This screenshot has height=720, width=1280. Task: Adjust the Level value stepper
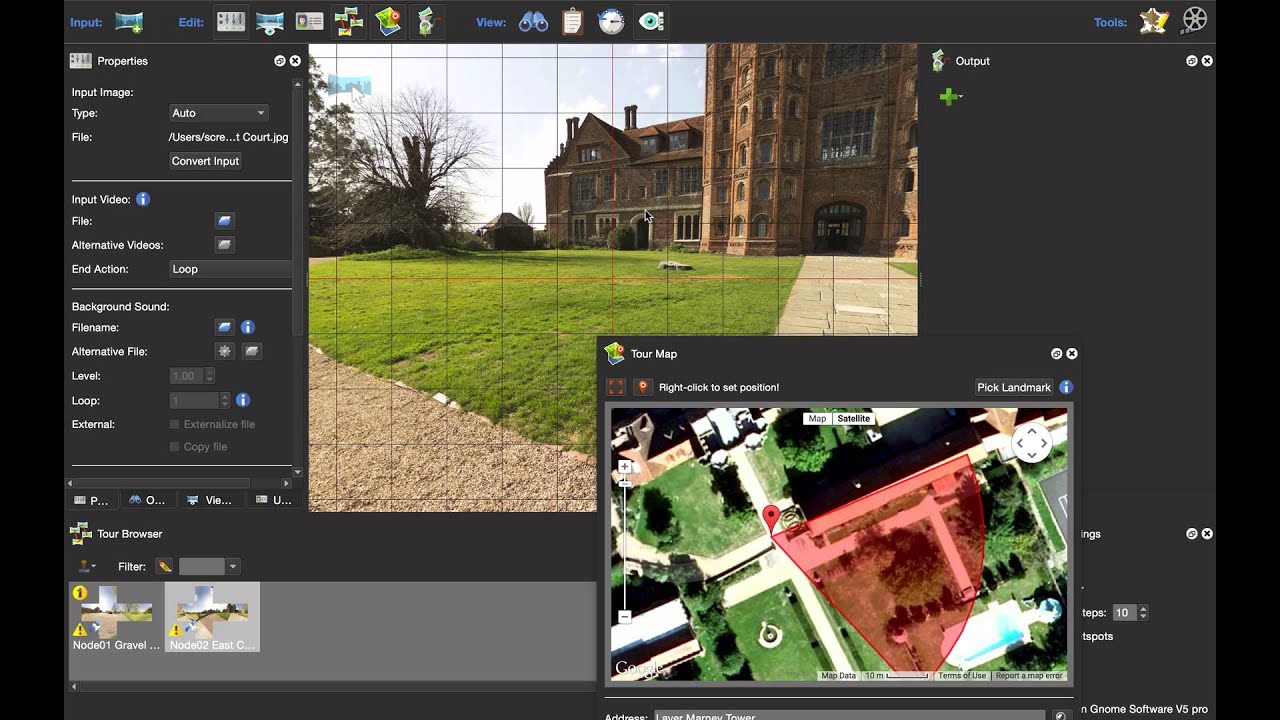(209, 376)
